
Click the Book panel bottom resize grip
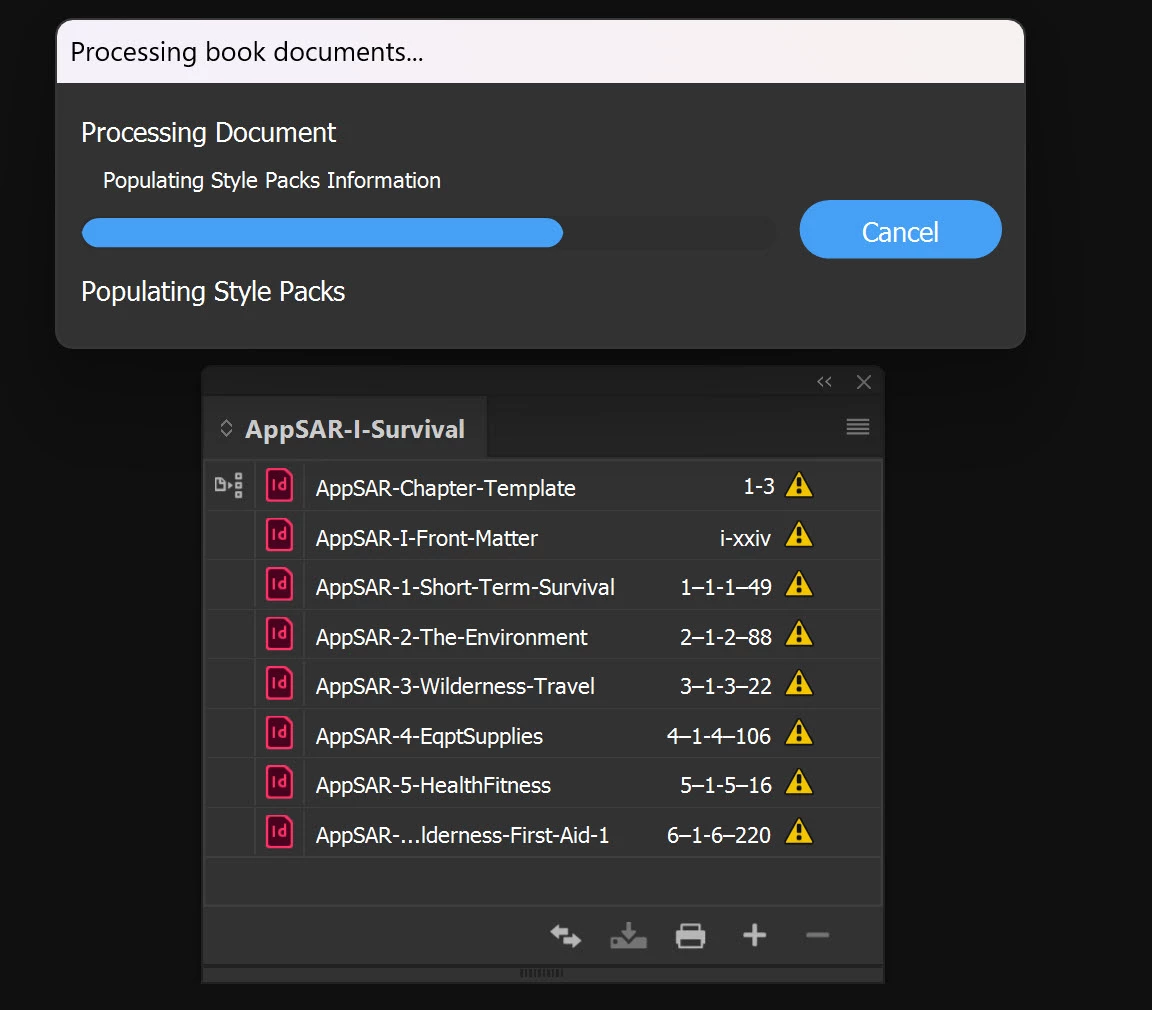[x=541, y=973]
